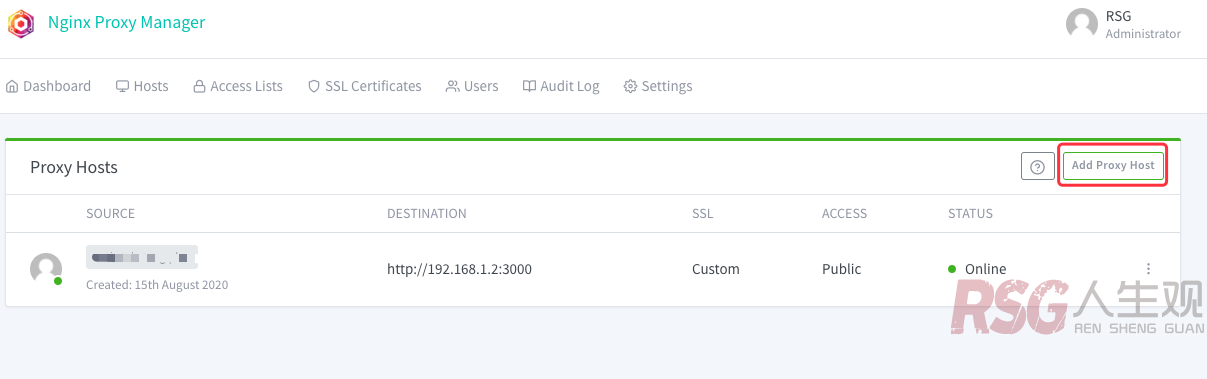Open the help question mark button

point(1038,166)
